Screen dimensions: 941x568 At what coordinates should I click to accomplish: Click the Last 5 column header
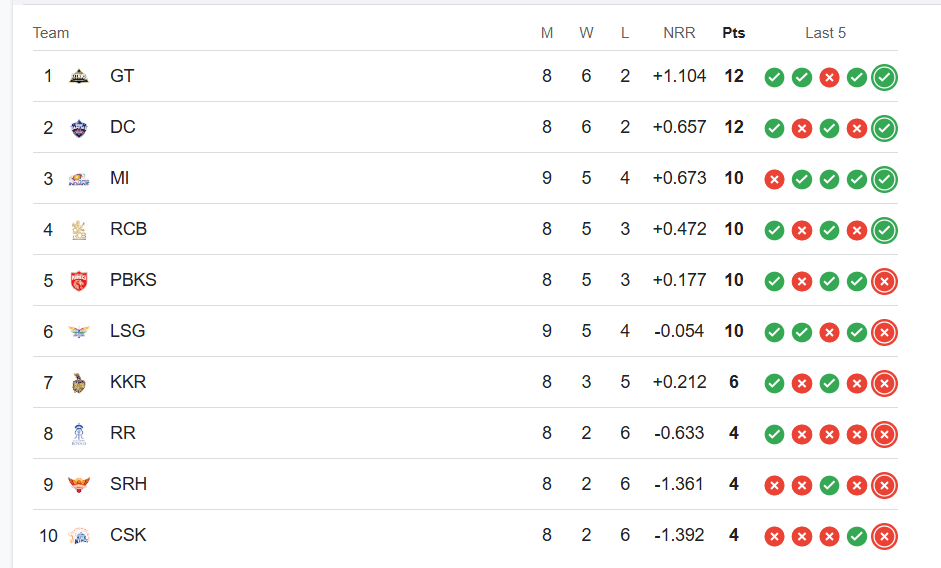tap(825, 33)
